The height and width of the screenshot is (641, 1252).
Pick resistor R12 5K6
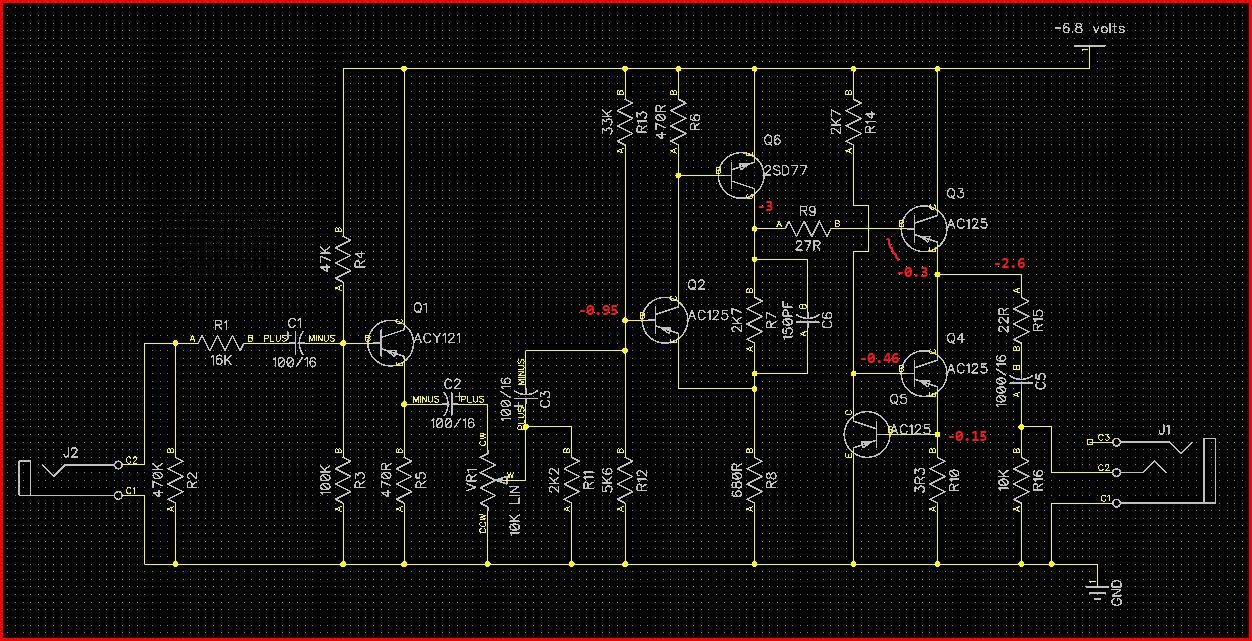coord(625,480)
